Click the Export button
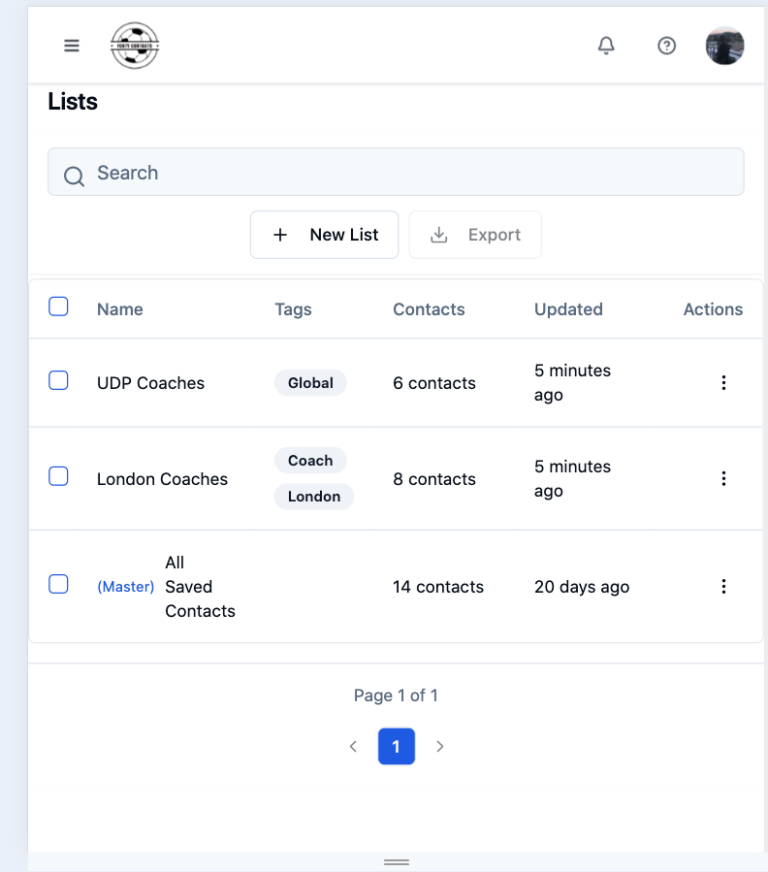 click(x=475, y=234)
